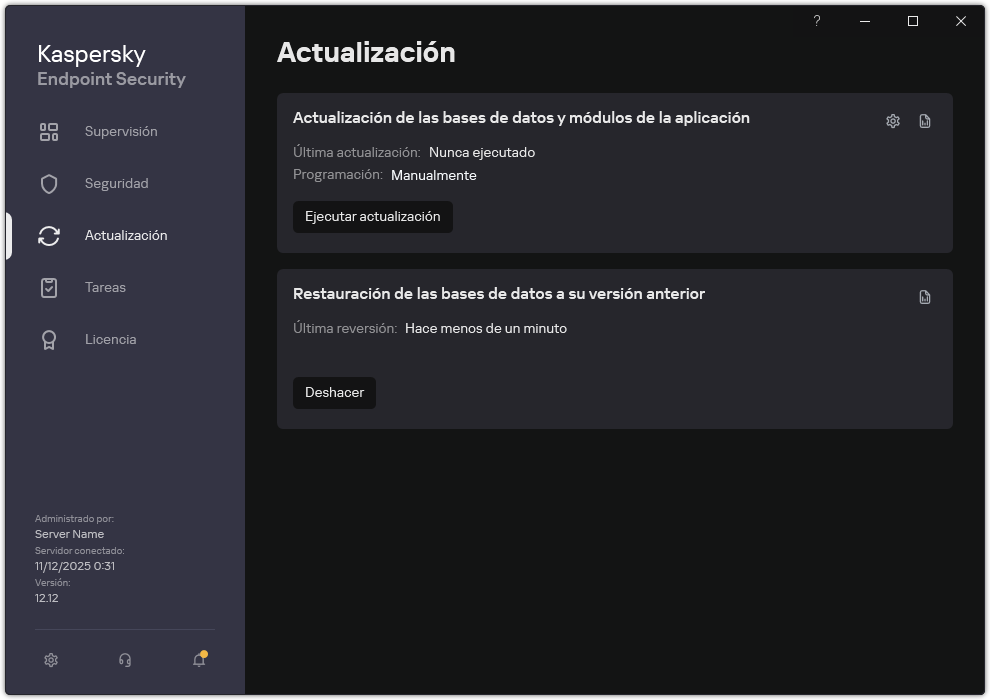
Task: Click the notification badge showing pending alerts
Action: (x=204, y=651)
